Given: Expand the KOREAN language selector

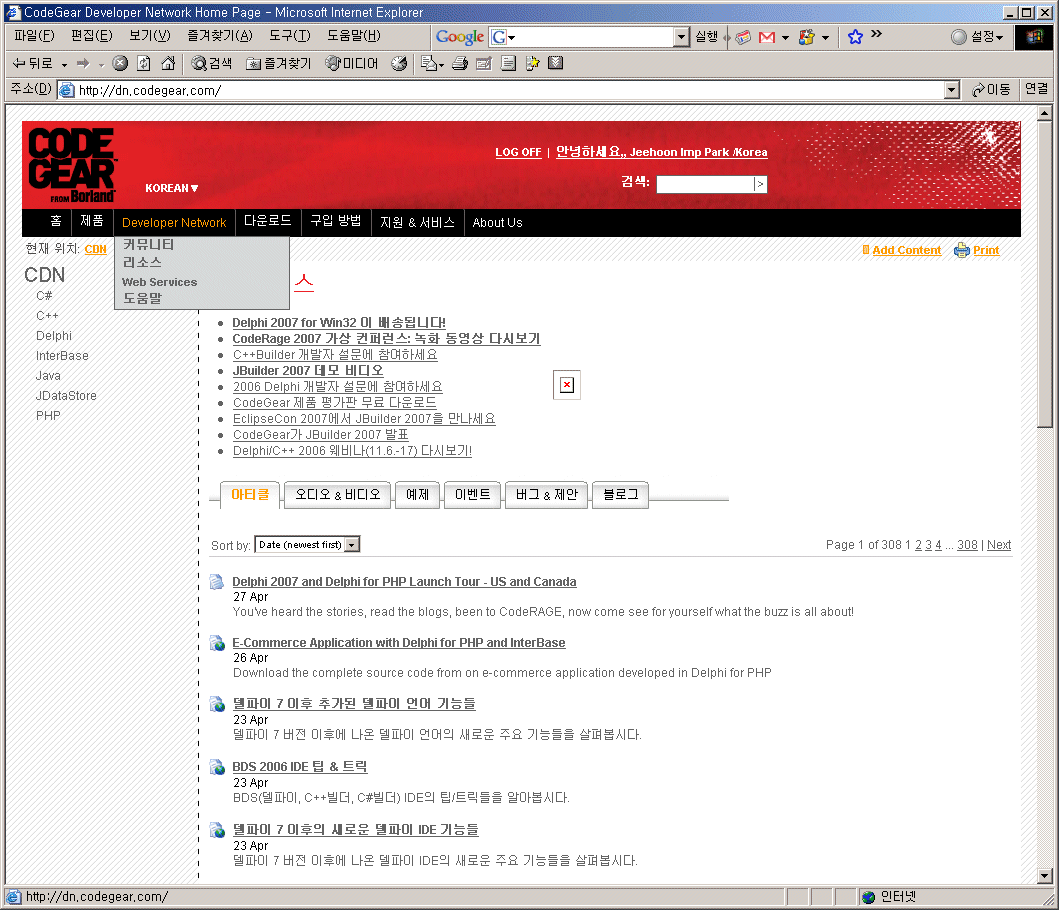Looking at the screenshot, I should (171, 188).
